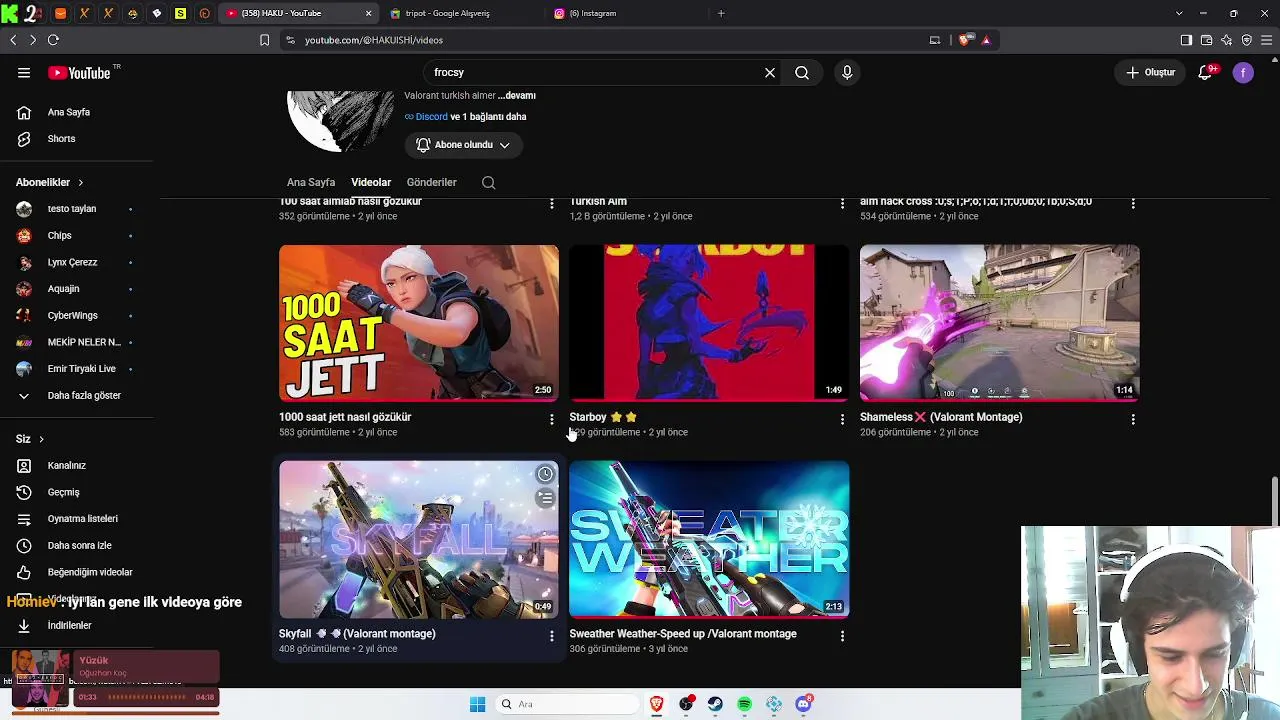Play the 1000 SAAT JETT thumbnail
This screenshot has height=720, width=1280.
pyautogui.click(x=419, y=323)
